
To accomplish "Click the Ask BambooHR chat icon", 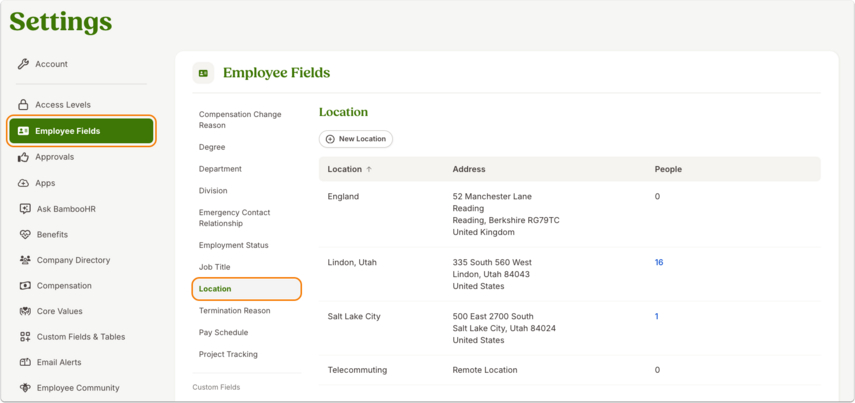I will 25,209.
